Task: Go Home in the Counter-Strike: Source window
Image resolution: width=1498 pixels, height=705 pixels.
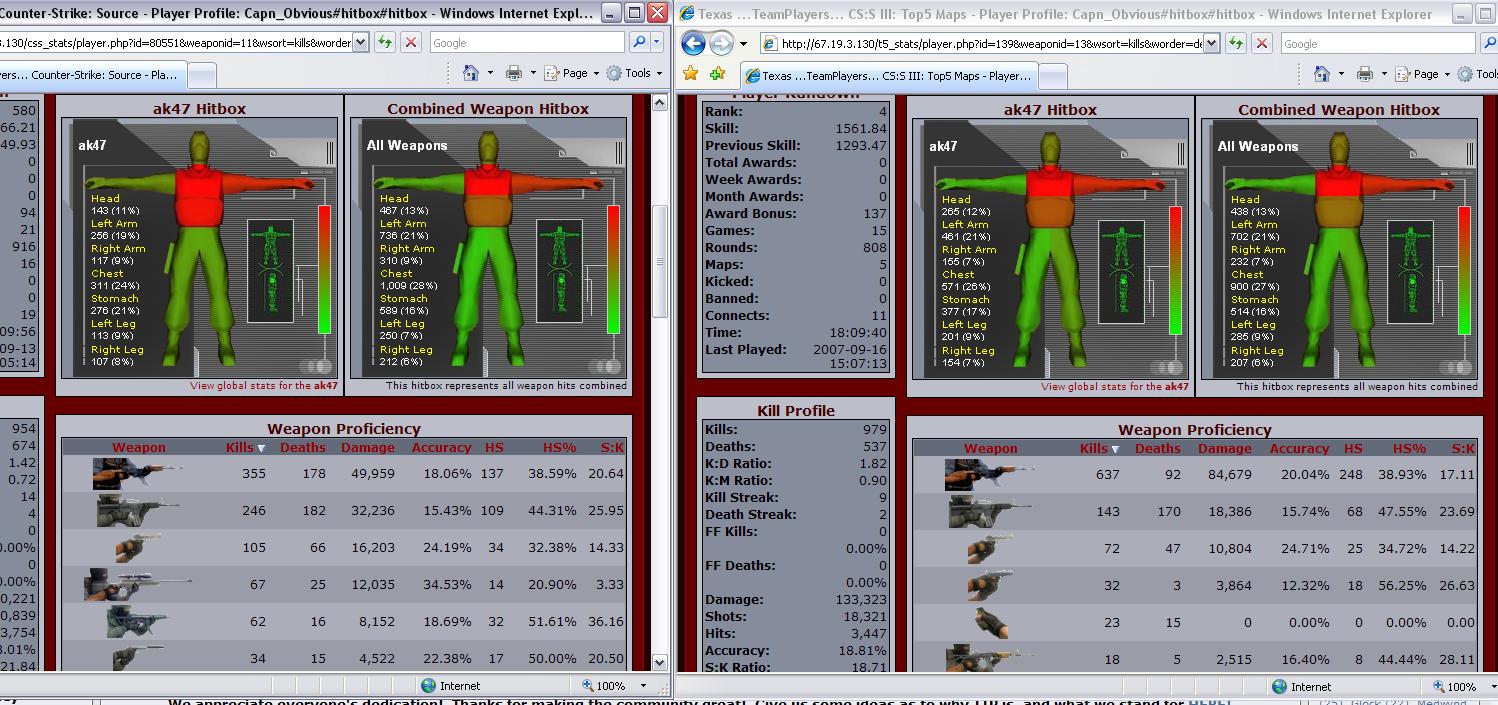Action: (x=471, y=73)
